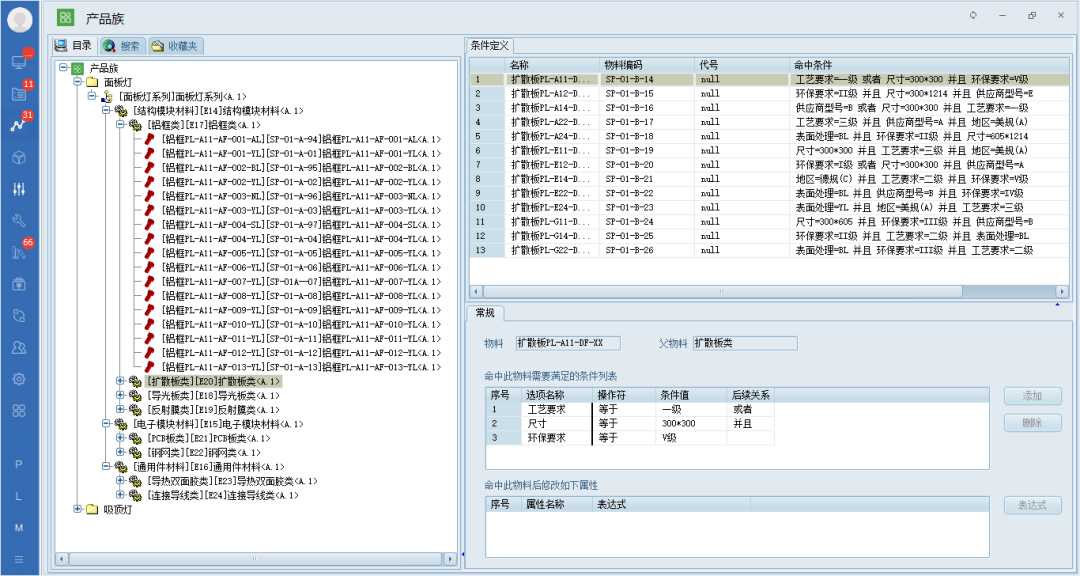Open the sidebar icon with badge 66
1080x576 pixels.
[x=19, y=252]
